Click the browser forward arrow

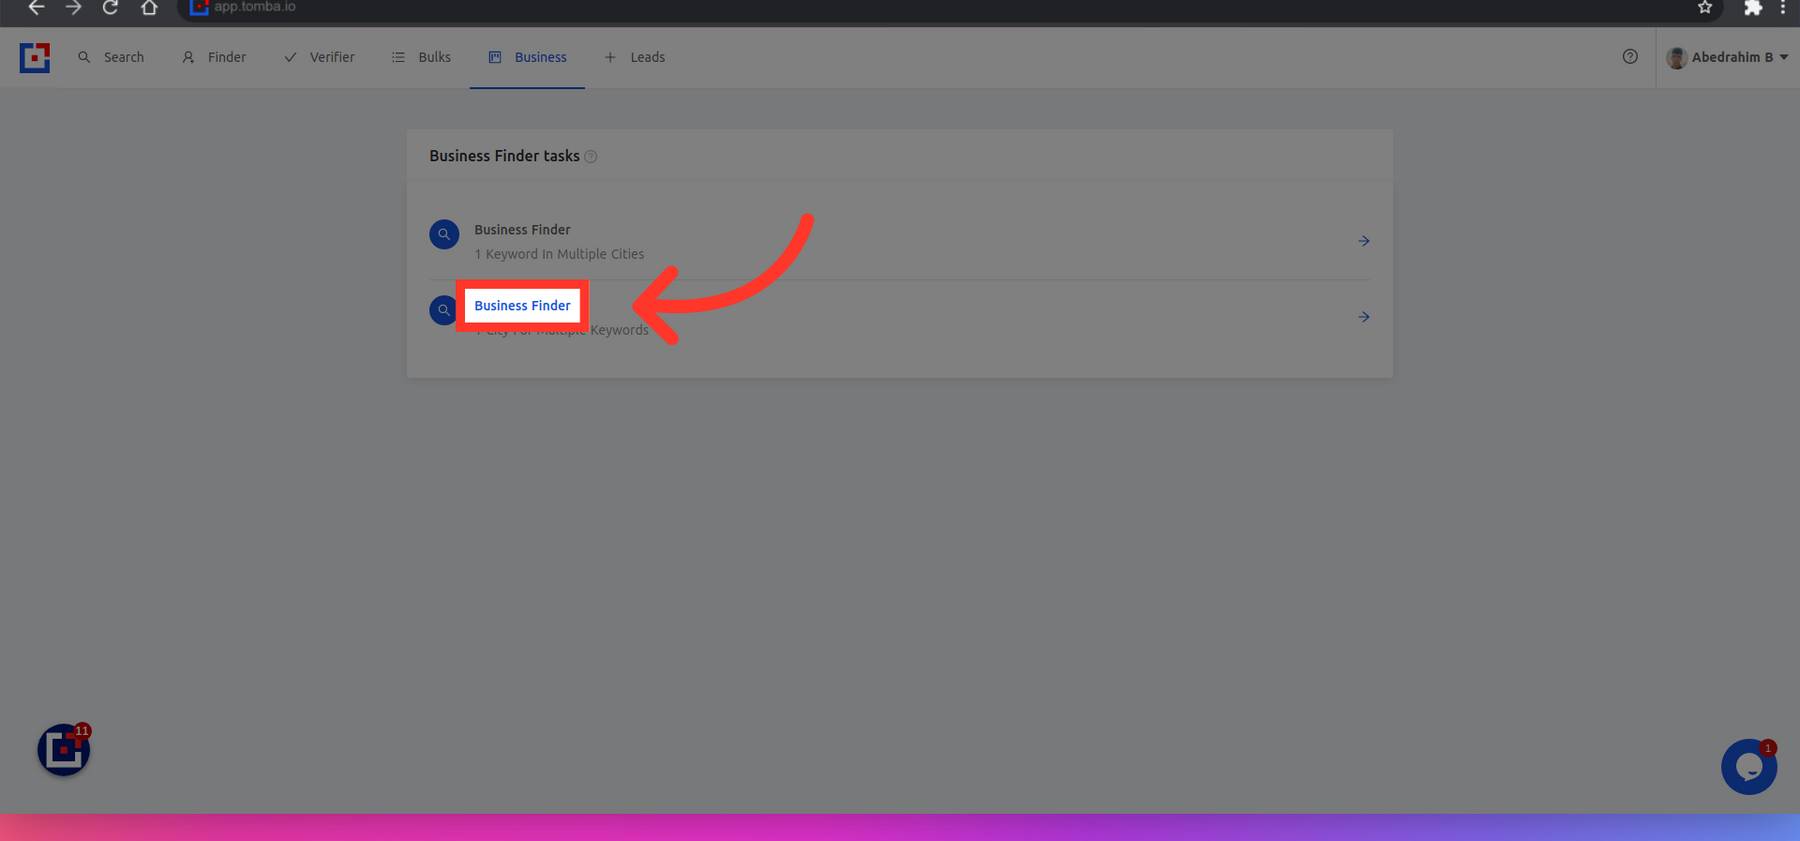[73, 7]
